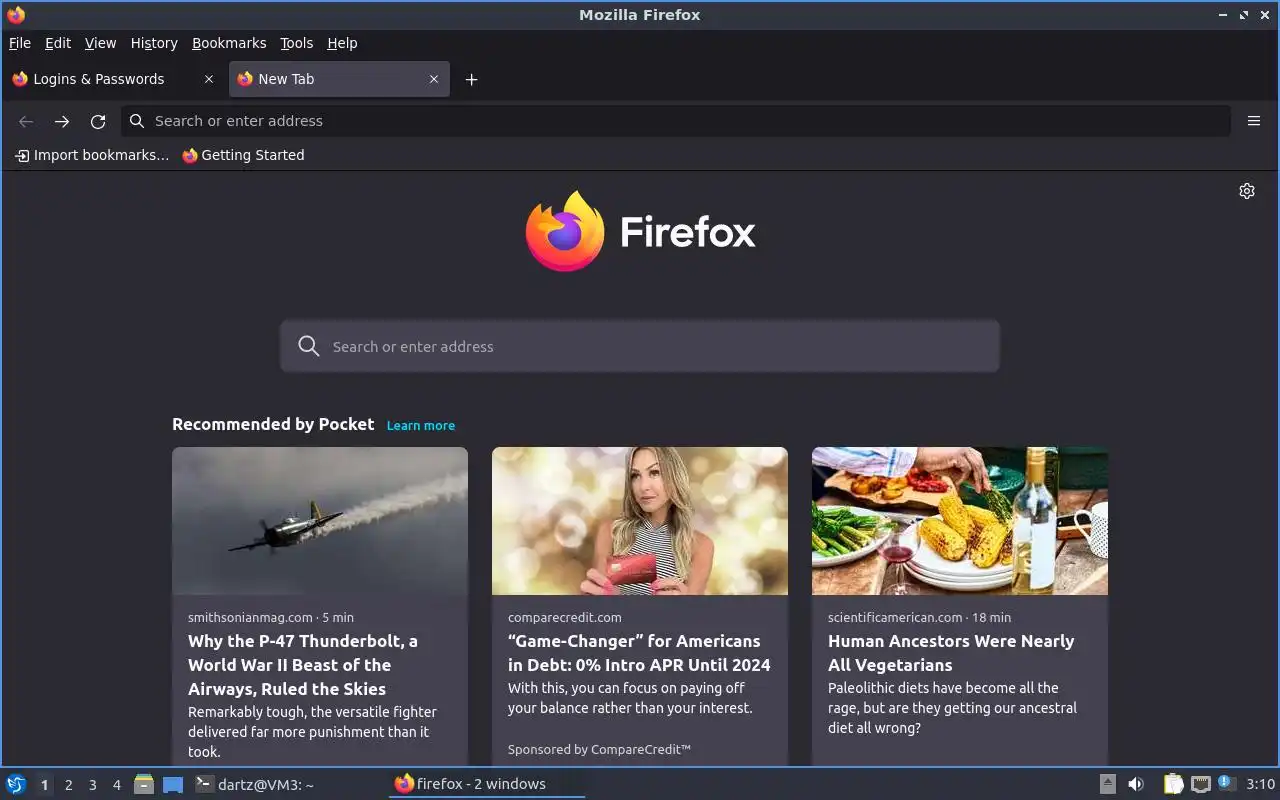This screenshot has height=800, width=1280.
Task: Click magnifier icon in page search box
Action: [309, 346]
